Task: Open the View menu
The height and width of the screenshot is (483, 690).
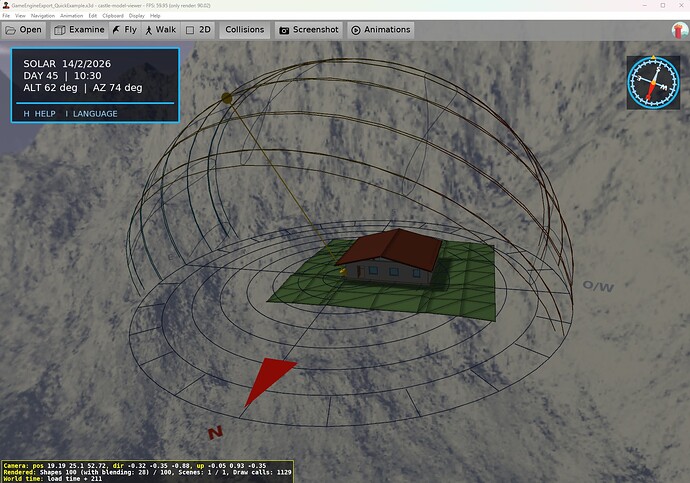Action: click(x=20, y=15)
